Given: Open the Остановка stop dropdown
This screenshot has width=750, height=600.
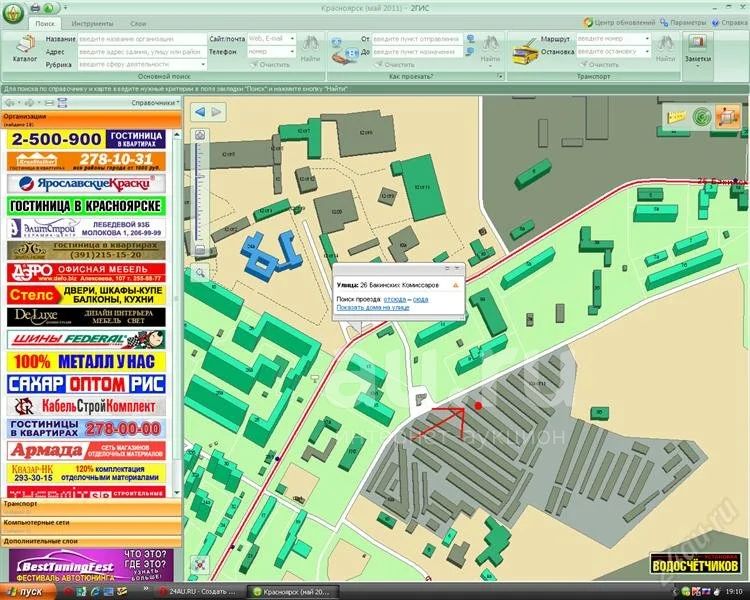Looking at the screenshot, I should point(647,51).
